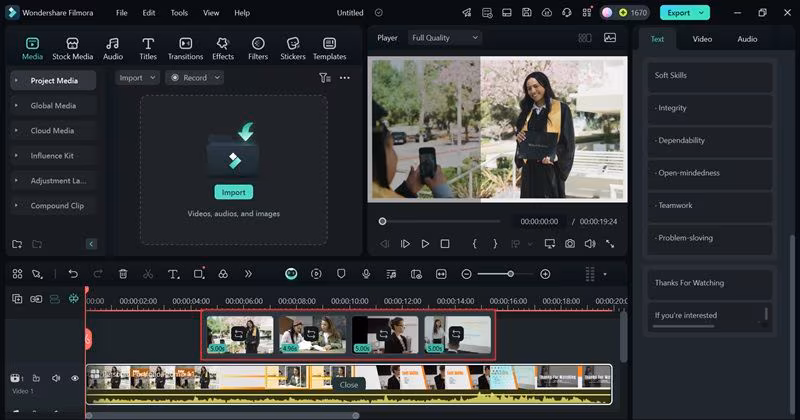This screenshot has height=420, width=800.
Task: Open the Effects panel
Action: [x=223, y=49]
